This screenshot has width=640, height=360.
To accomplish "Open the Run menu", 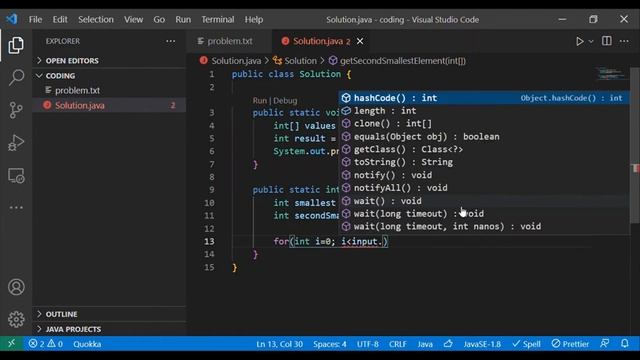I will 183,19.
